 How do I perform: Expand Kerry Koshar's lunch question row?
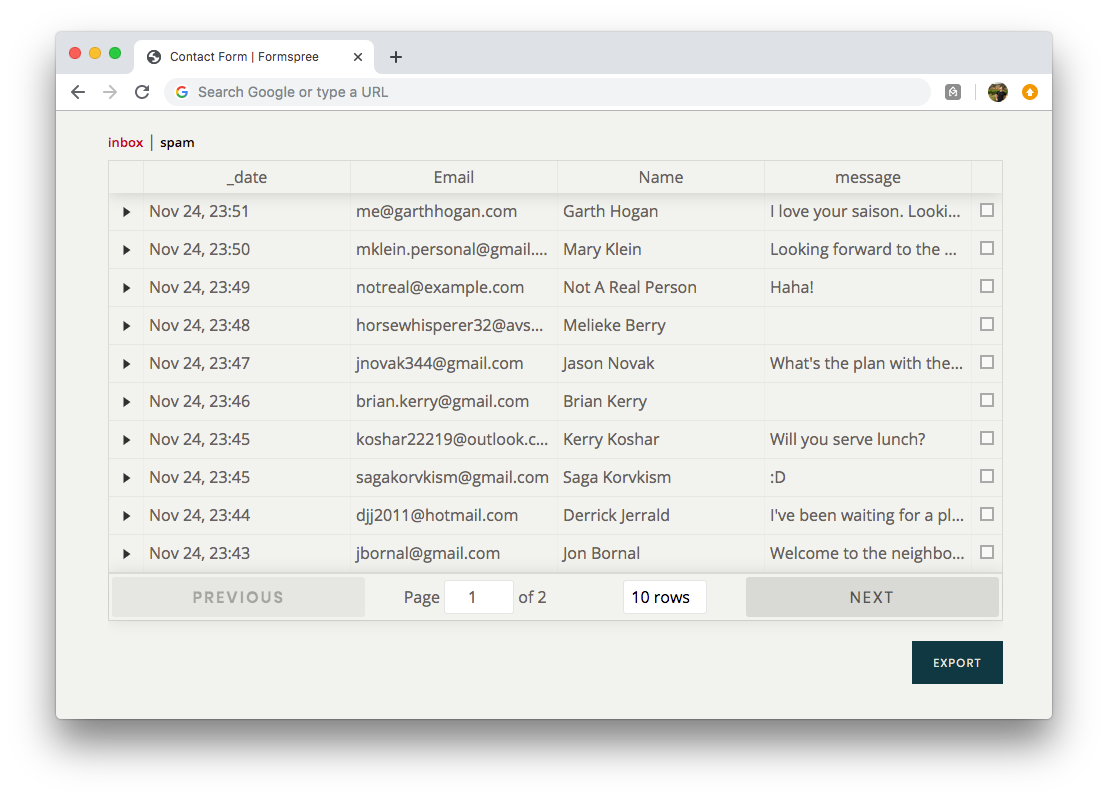coord(125,439)
